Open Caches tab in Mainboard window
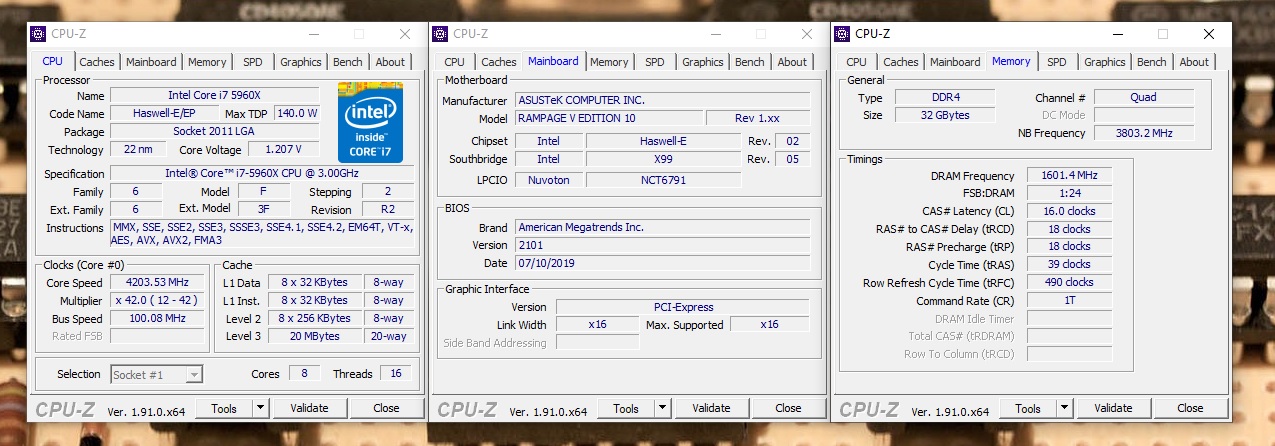 499,62
